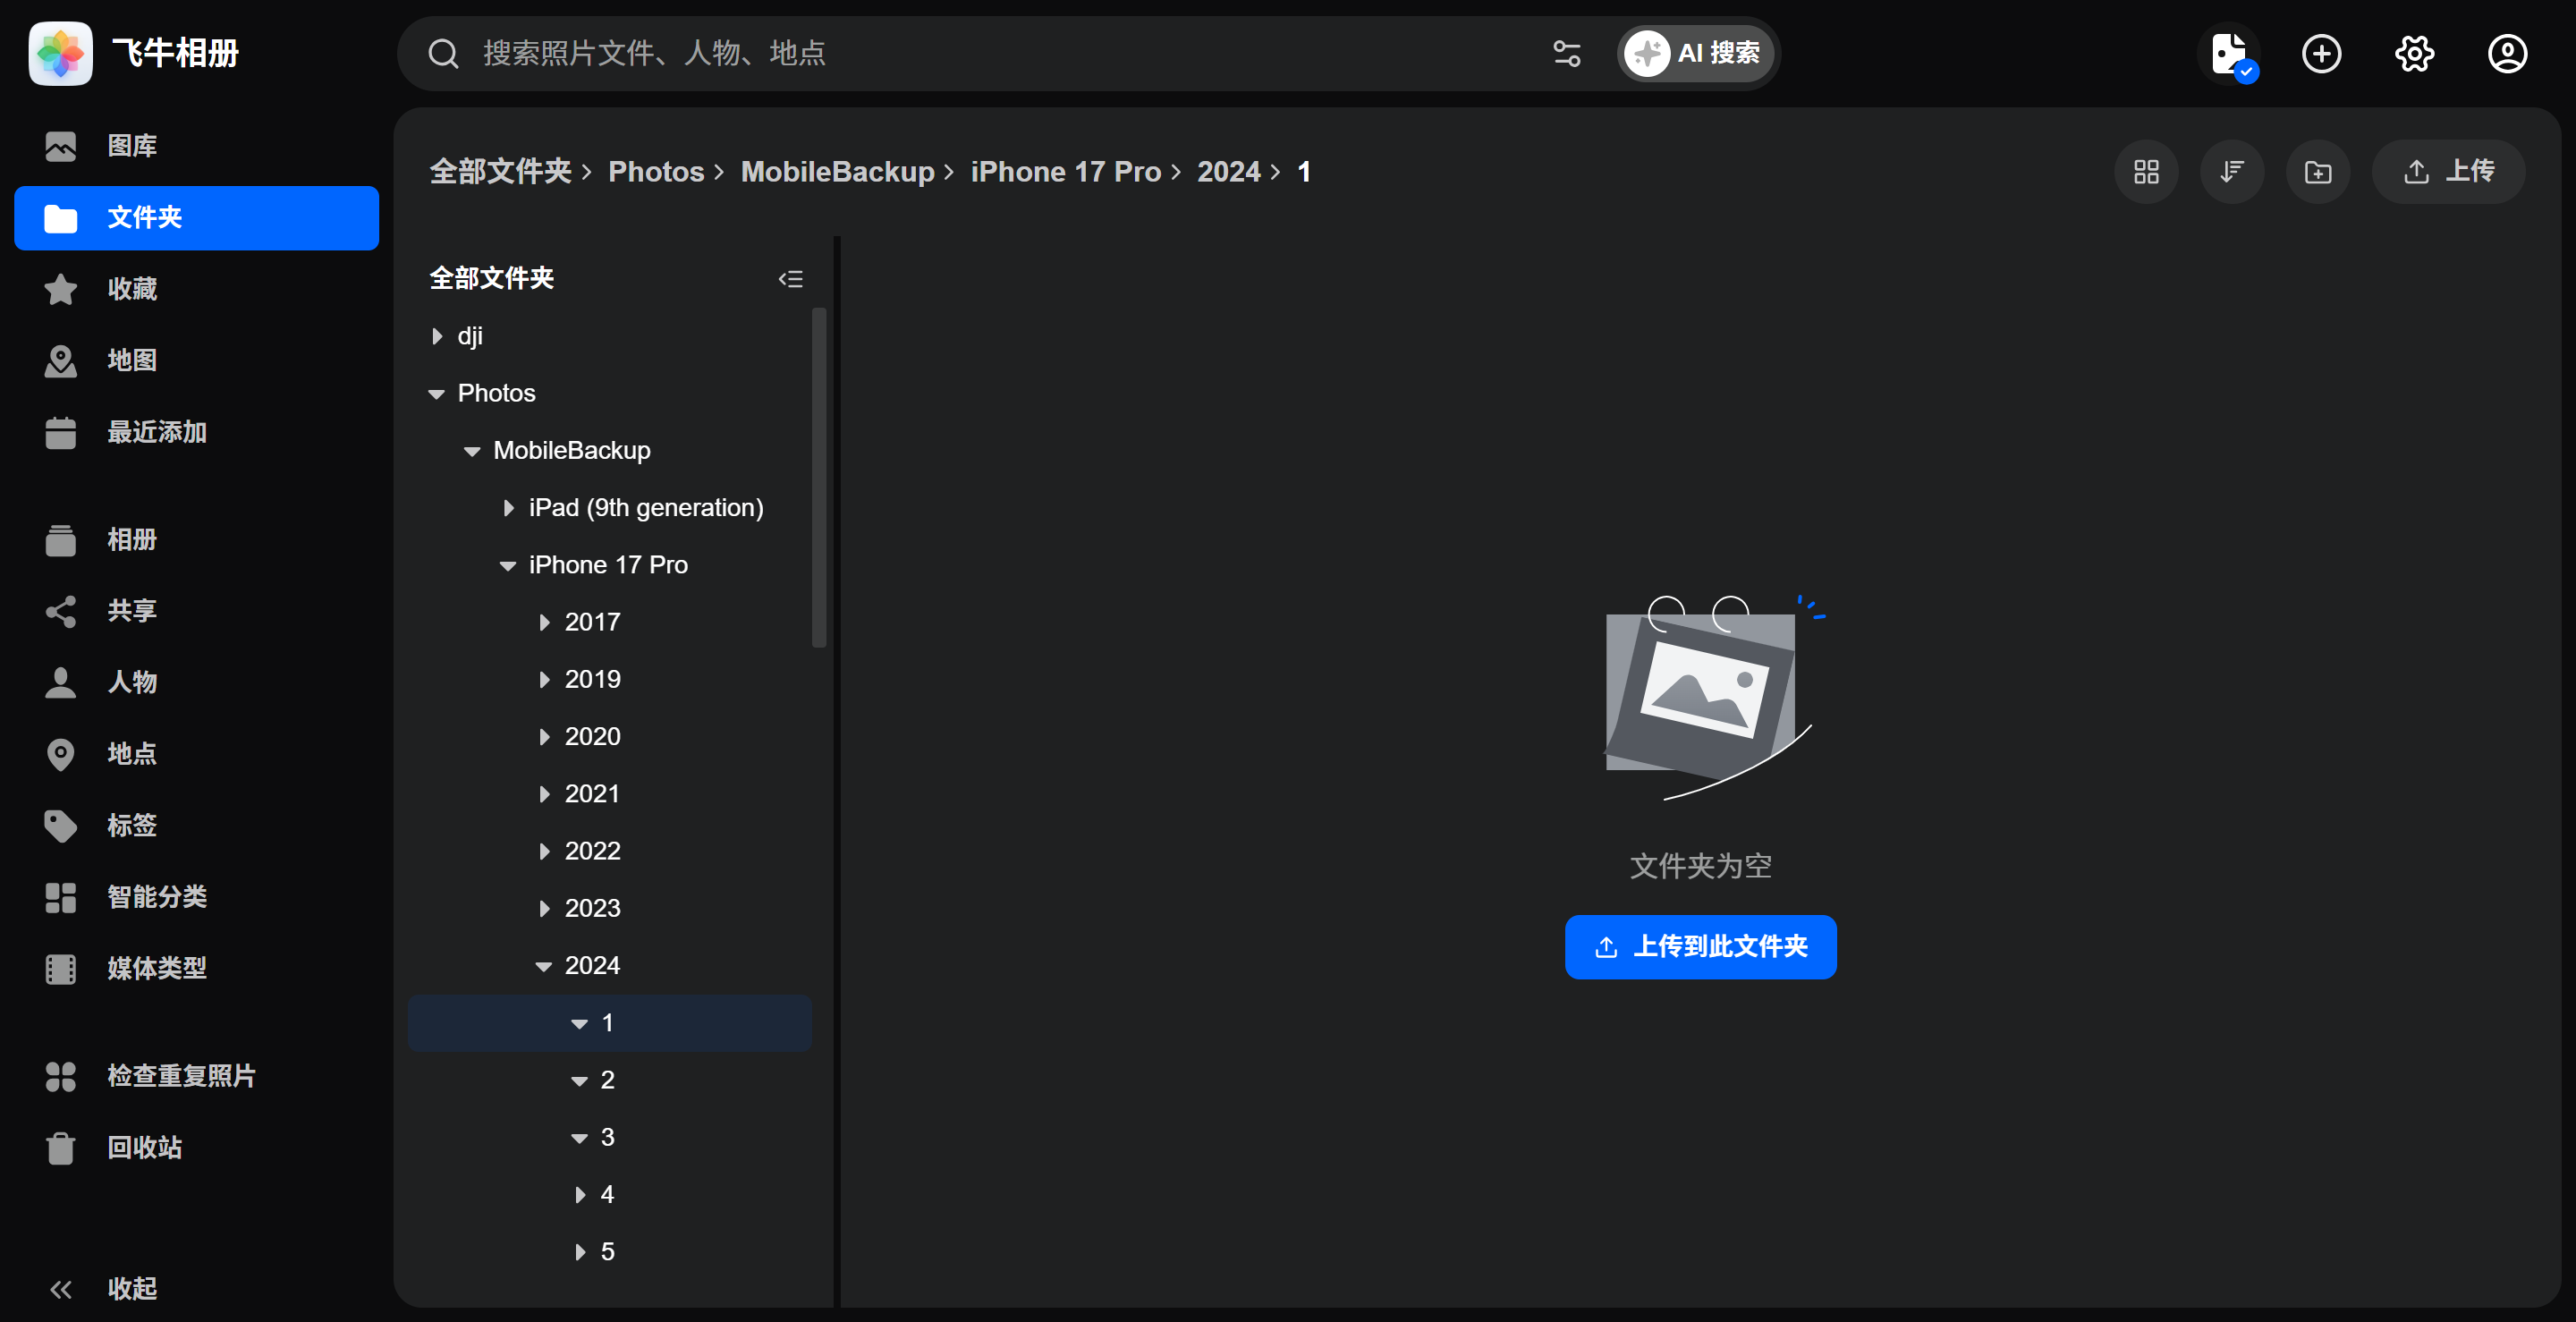
Task: Click the 人物 person icon
Action: click(61, 683)
